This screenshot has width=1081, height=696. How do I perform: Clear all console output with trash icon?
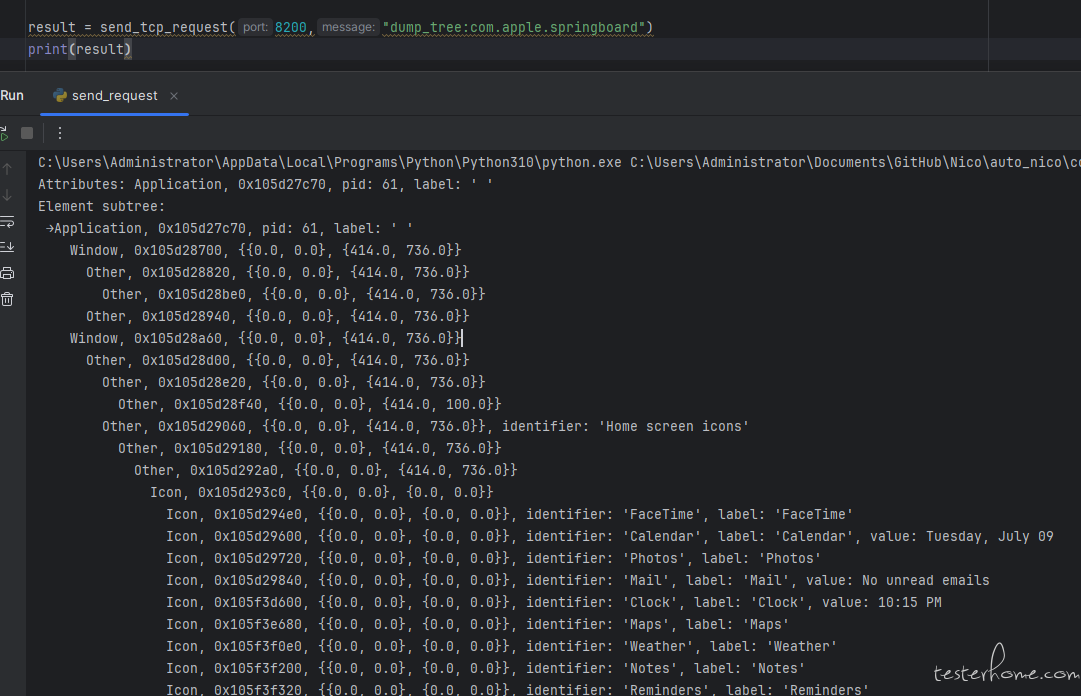[x=8, y=299]
